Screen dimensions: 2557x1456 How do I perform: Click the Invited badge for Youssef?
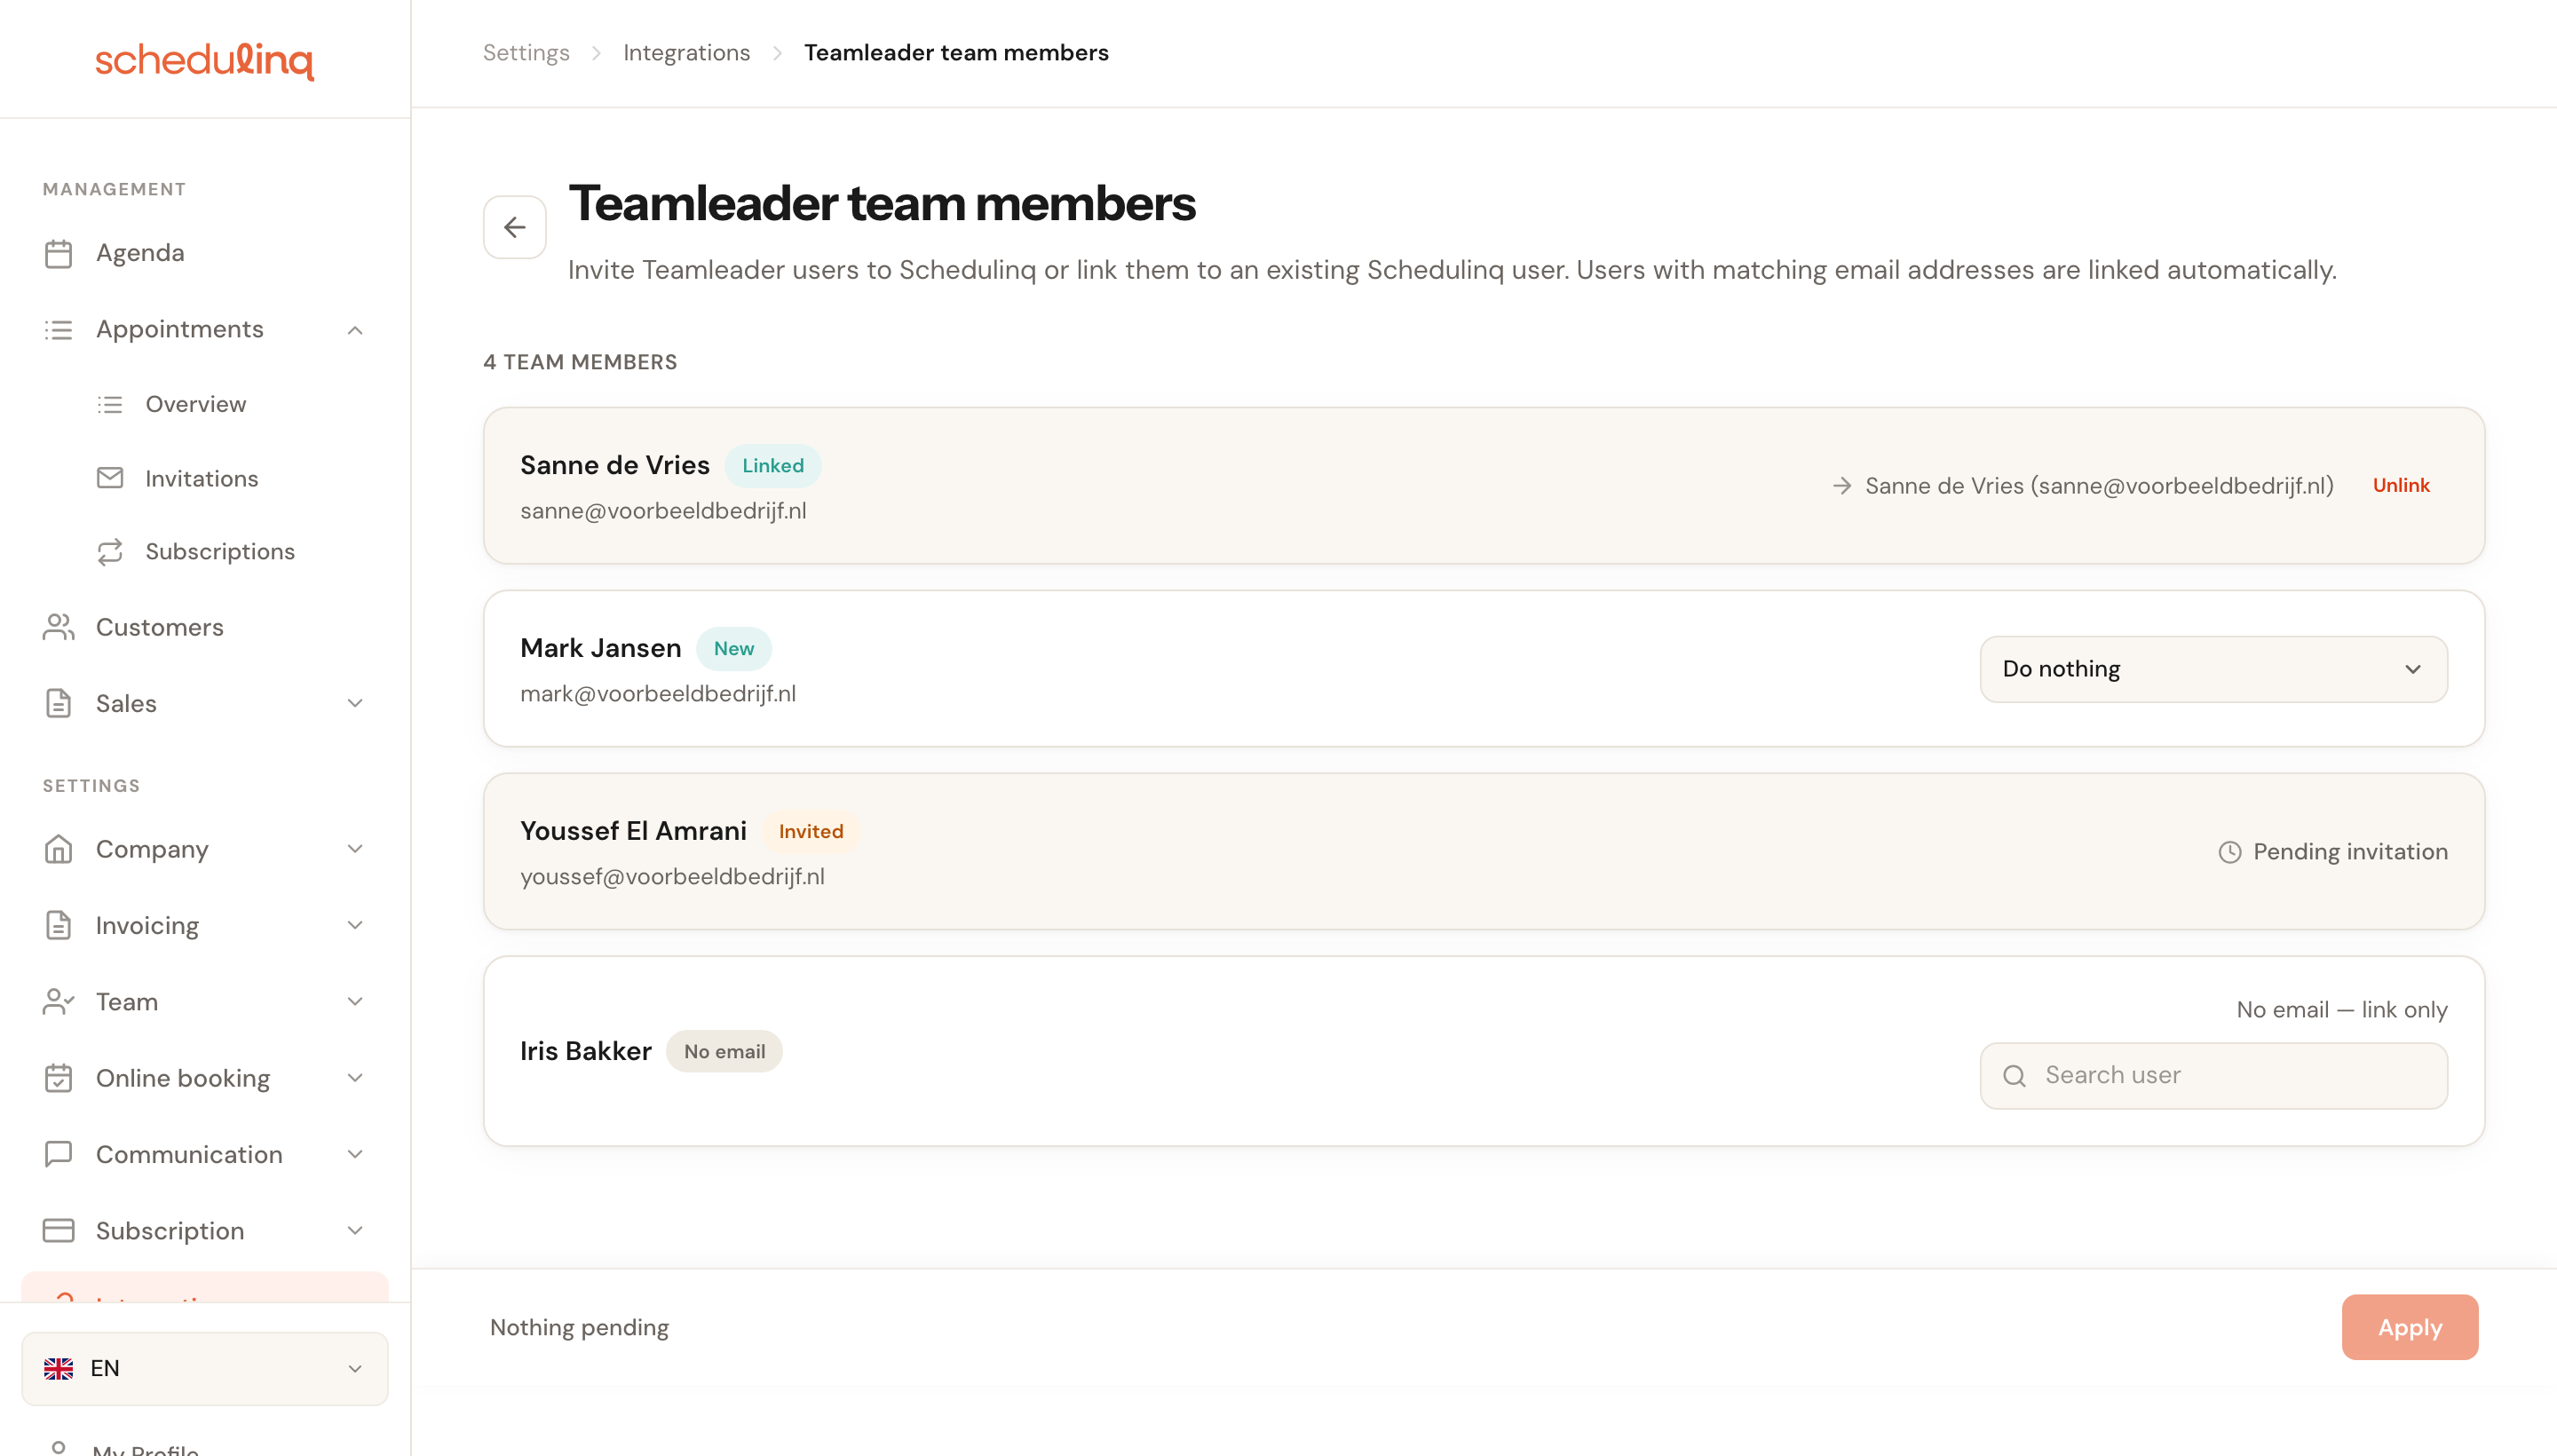click(811, 832)
